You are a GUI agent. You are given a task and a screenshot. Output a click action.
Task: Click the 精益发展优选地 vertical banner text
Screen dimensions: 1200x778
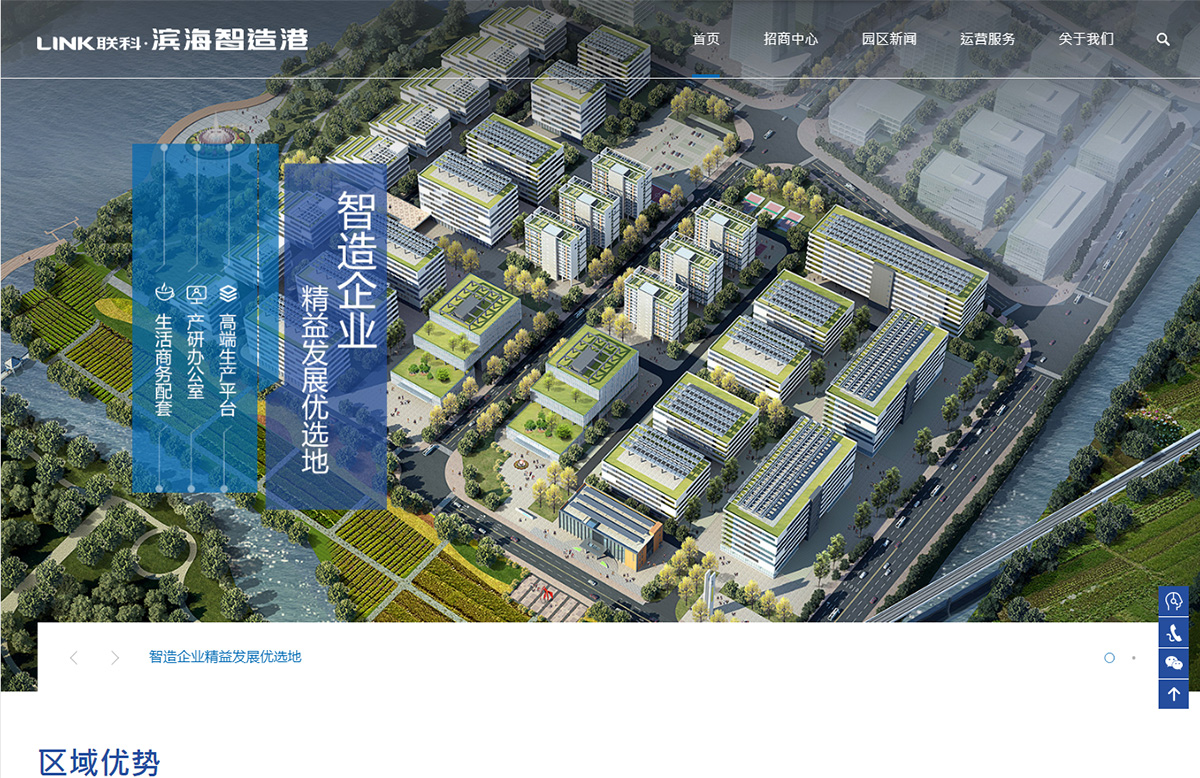316,380
